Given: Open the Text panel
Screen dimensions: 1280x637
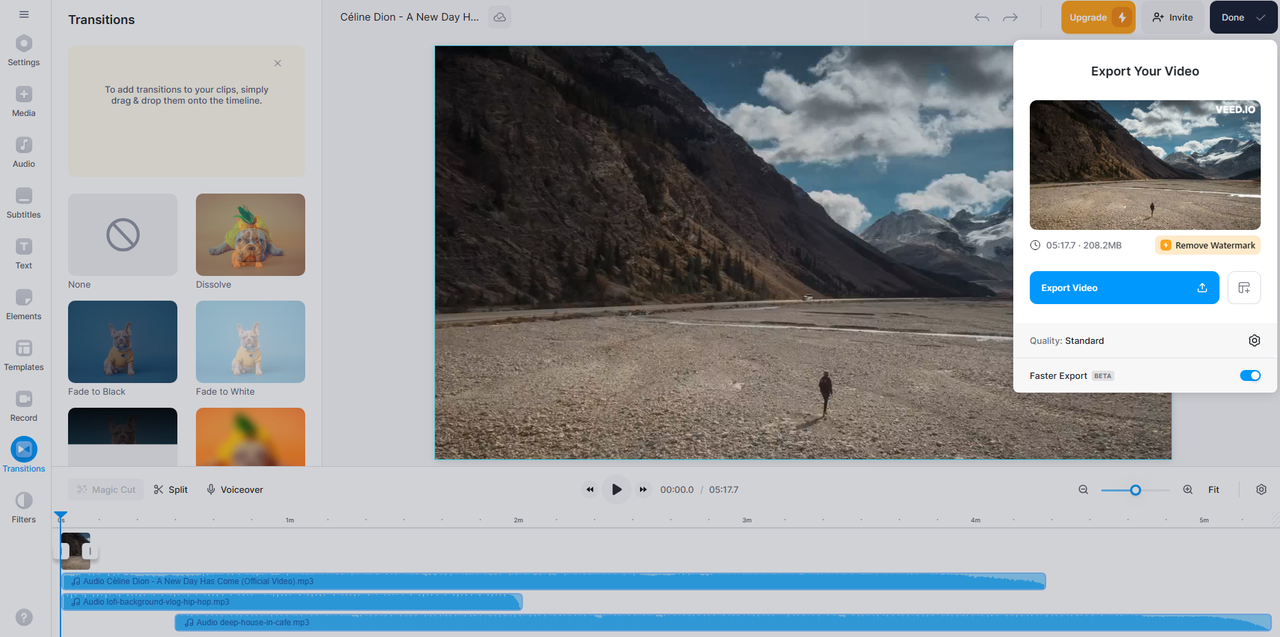Looking at the screenshot, I should [24, 254].
